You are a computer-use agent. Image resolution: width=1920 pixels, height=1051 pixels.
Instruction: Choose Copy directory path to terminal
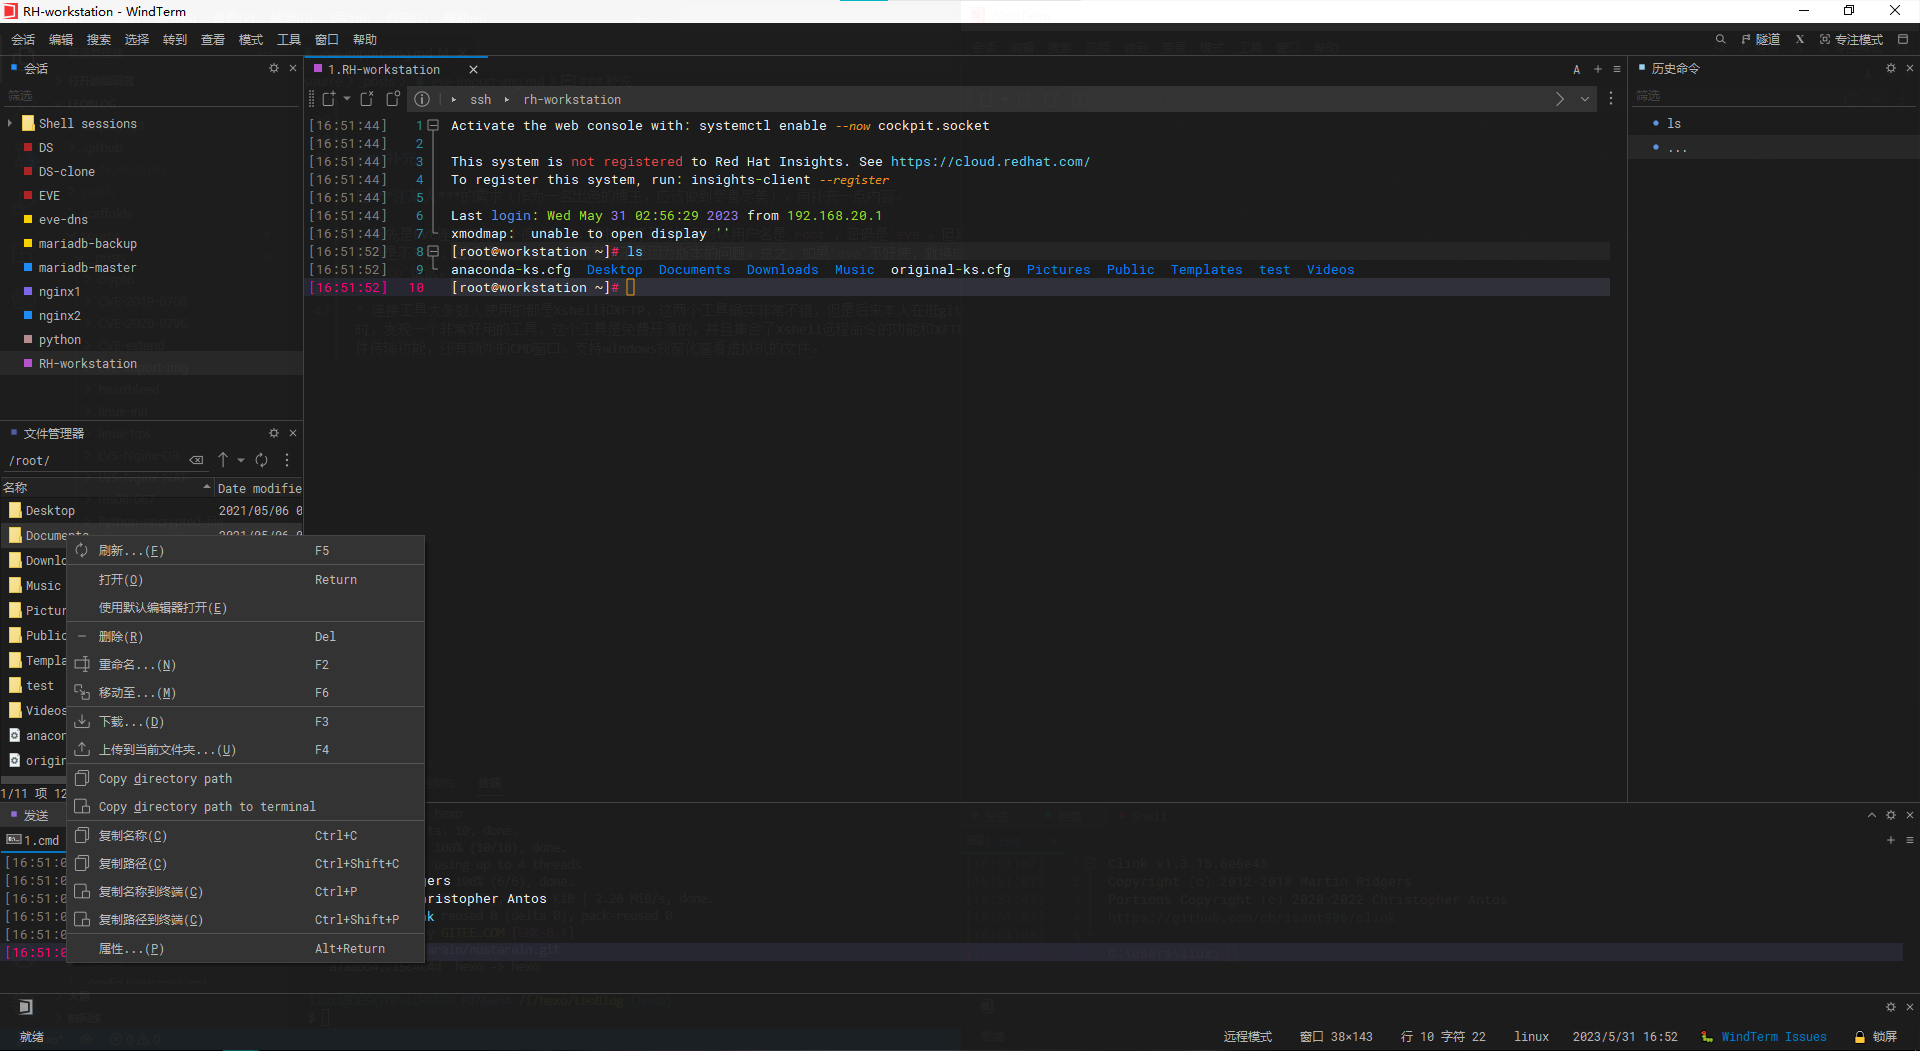246,807
